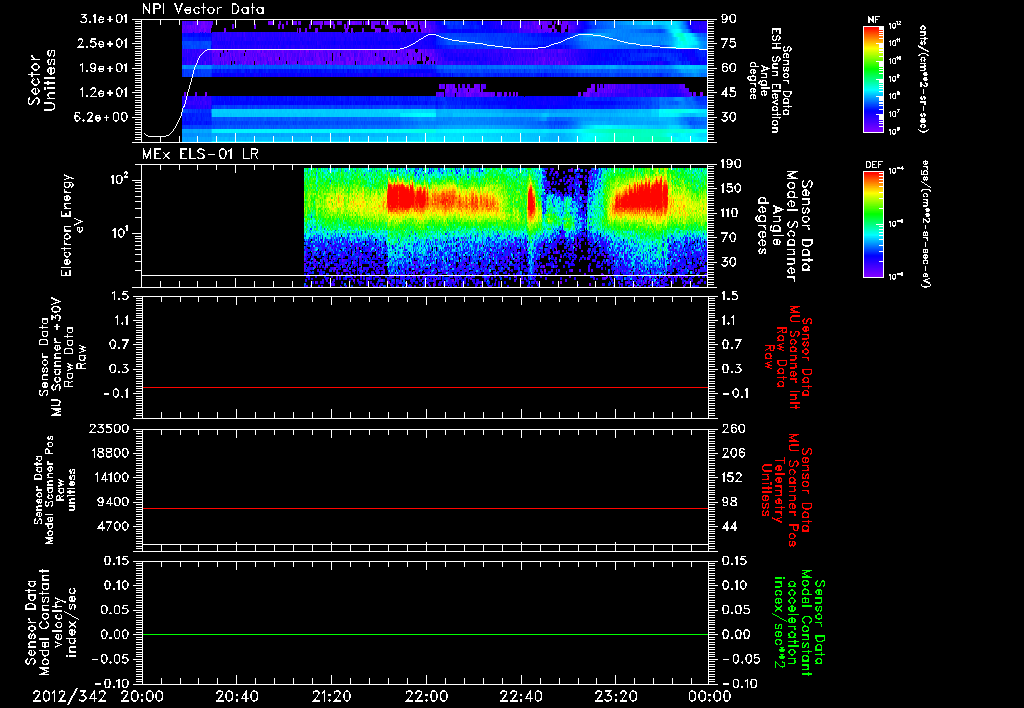Click the 'NF' color bar title
This screenshot has height=708, width=1024.
pos(874,20)
